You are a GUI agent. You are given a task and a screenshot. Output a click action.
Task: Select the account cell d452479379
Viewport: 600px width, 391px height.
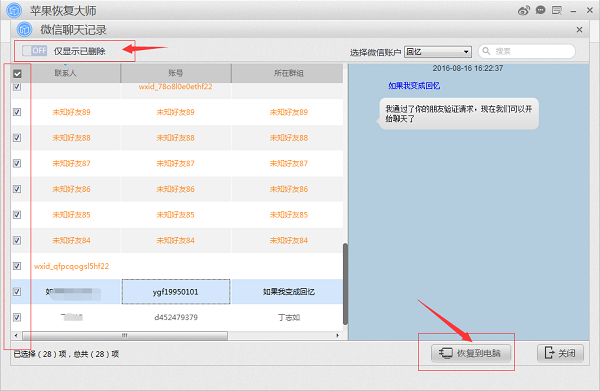pos(176,317)
